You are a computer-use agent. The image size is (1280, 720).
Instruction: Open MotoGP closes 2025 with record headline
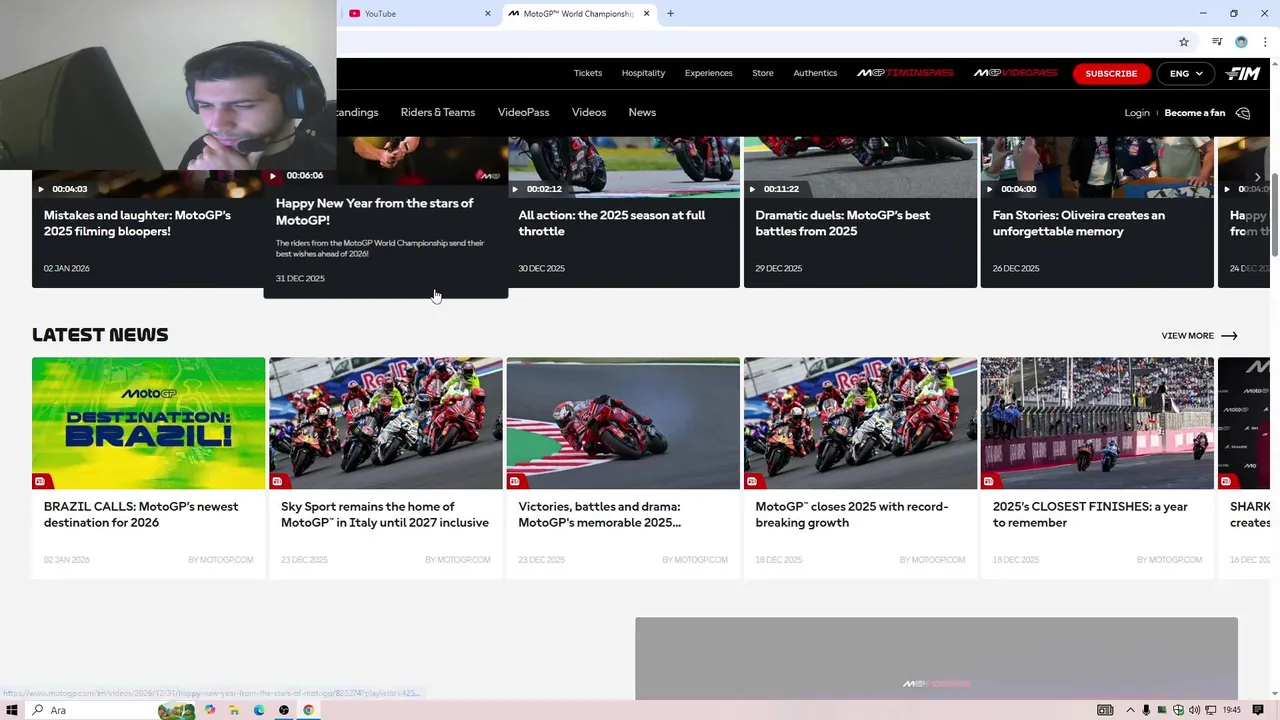pos(852,515)
